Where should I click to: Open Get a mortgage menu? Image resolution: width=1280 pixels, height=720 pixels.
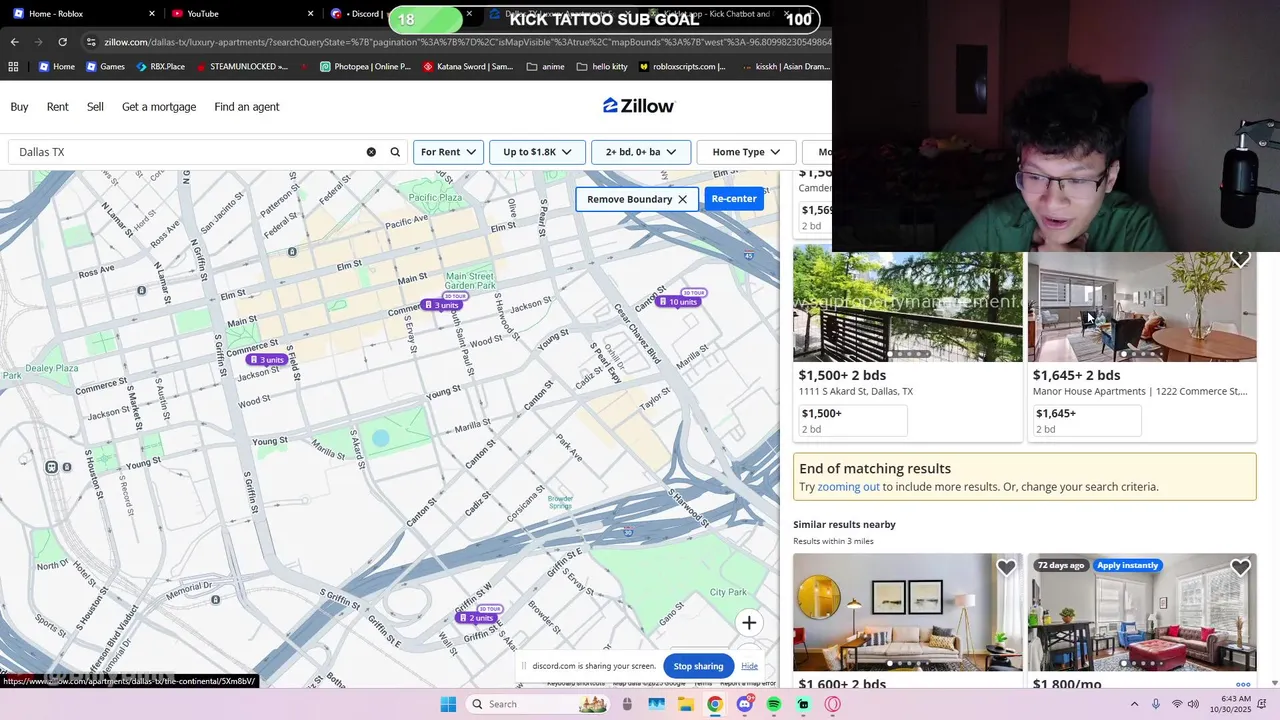click(159, 107)
